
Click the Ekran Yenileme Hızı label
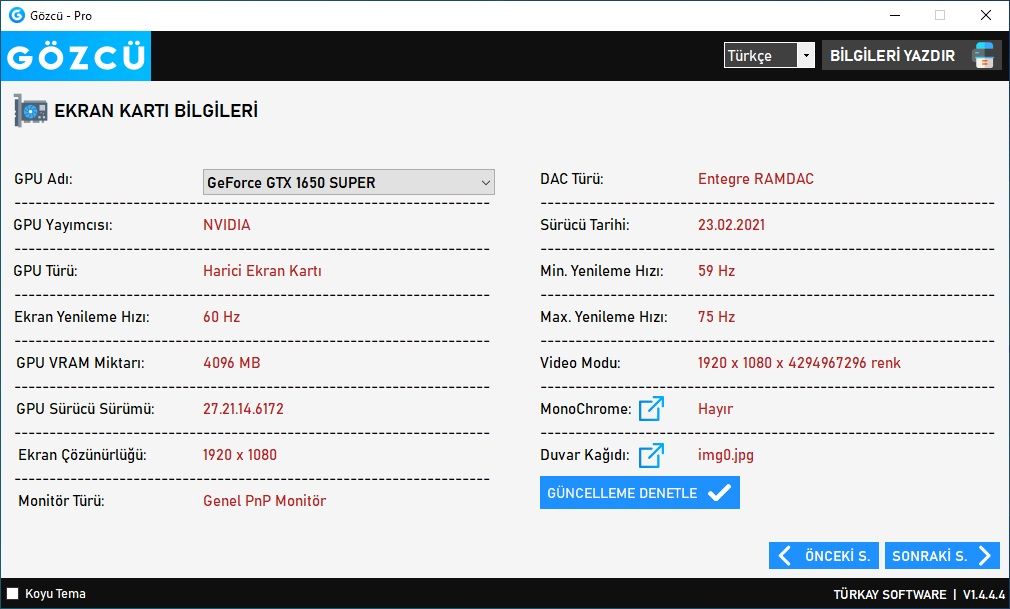(x=82, y=317)
